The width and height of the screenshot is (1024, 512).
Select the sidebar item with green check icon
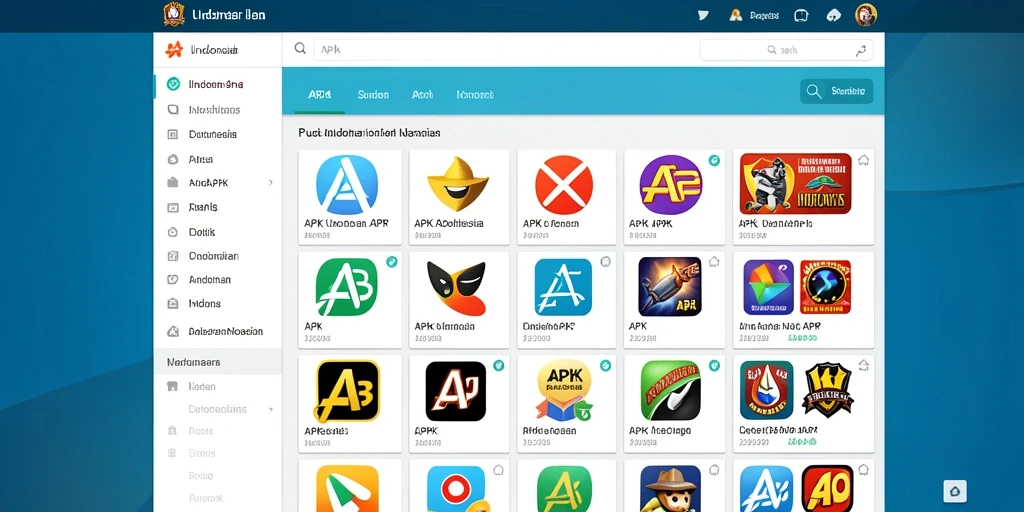click(x=218, y=84)
